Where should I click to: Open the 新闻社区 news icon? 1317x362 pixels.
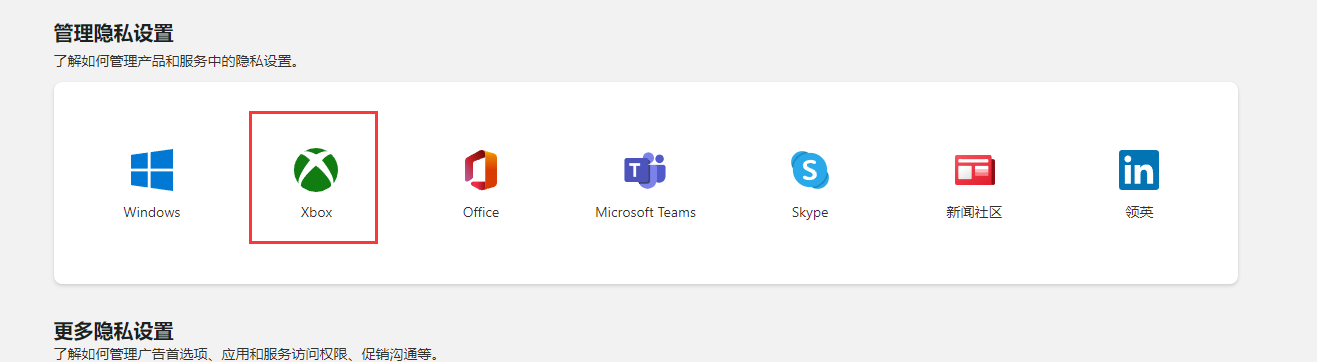tap(974, 171)
